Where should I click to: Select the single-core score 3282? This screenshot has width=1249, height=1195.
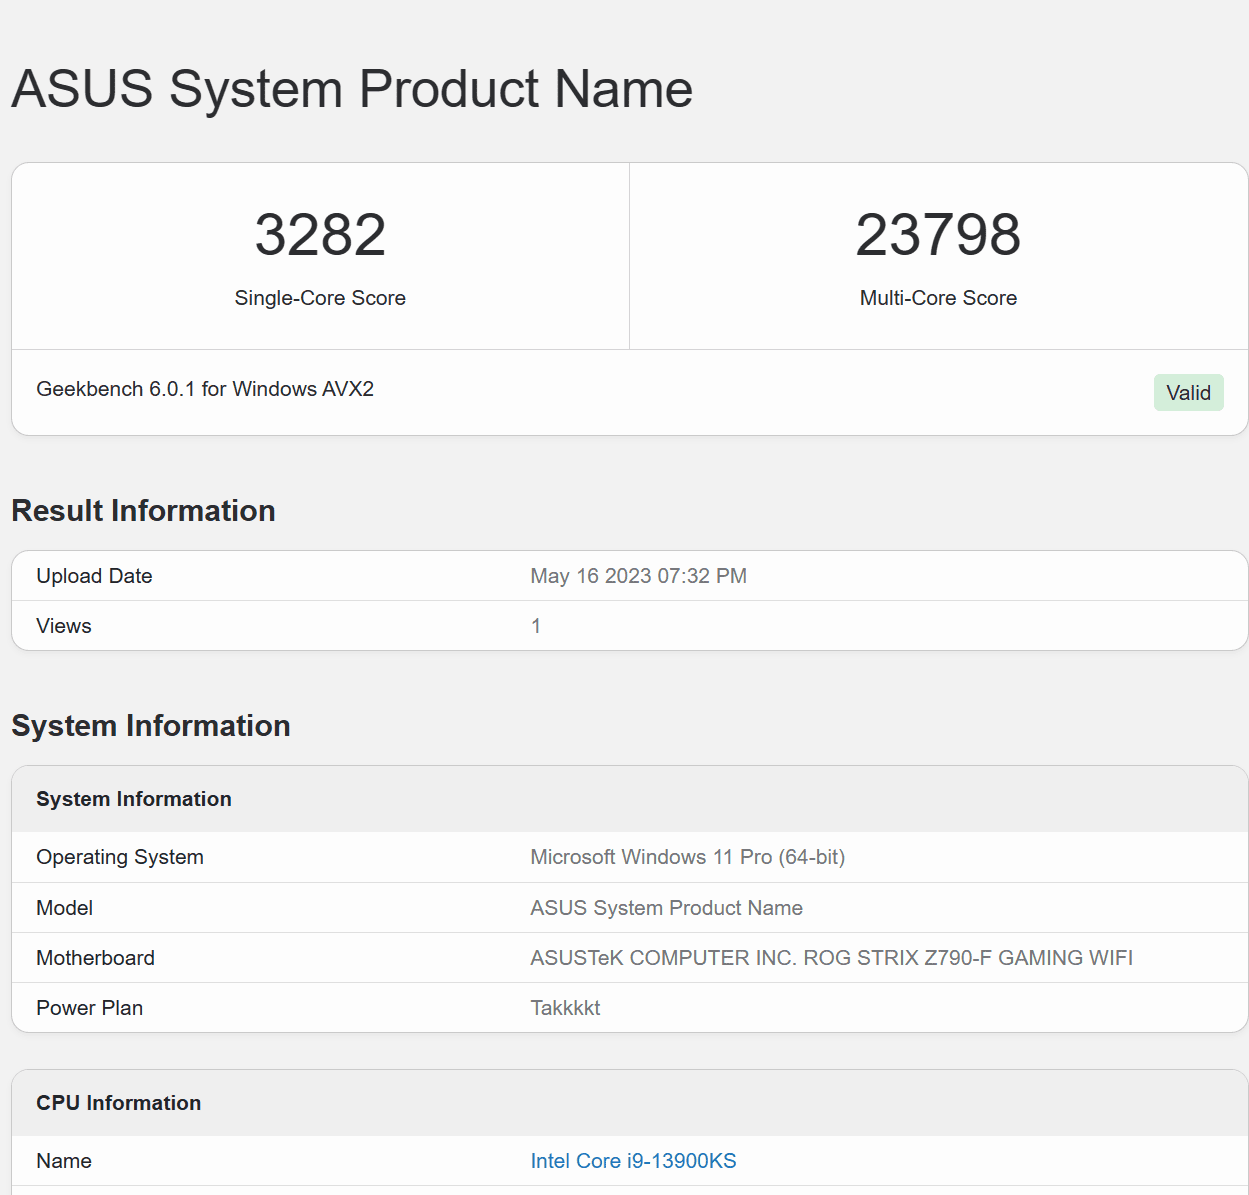(x=320, y=235)
